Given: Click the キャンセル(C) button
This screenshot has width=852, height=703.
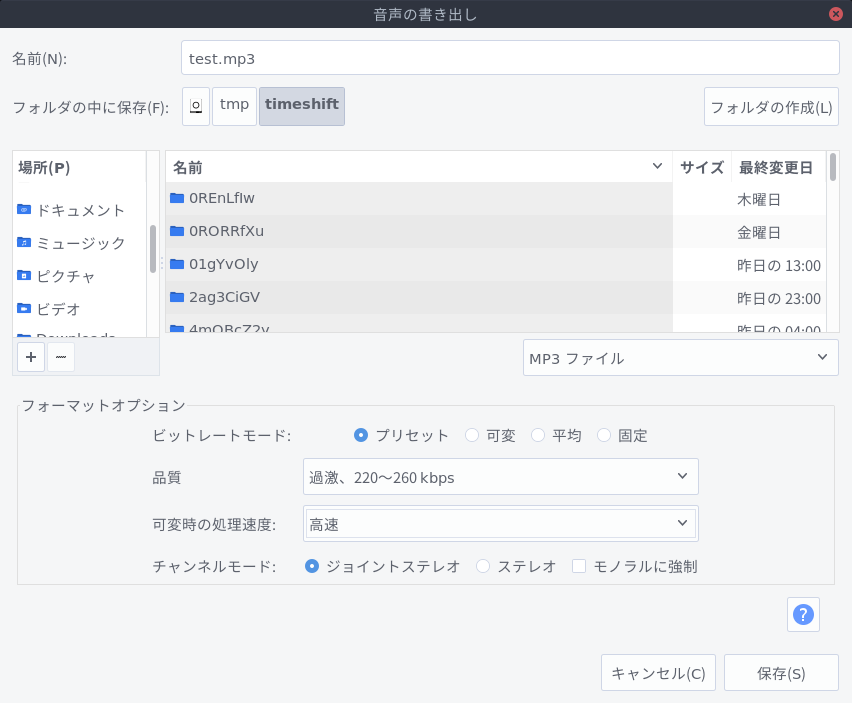Looking at the screenshot, I should click(x=658, y=672).
